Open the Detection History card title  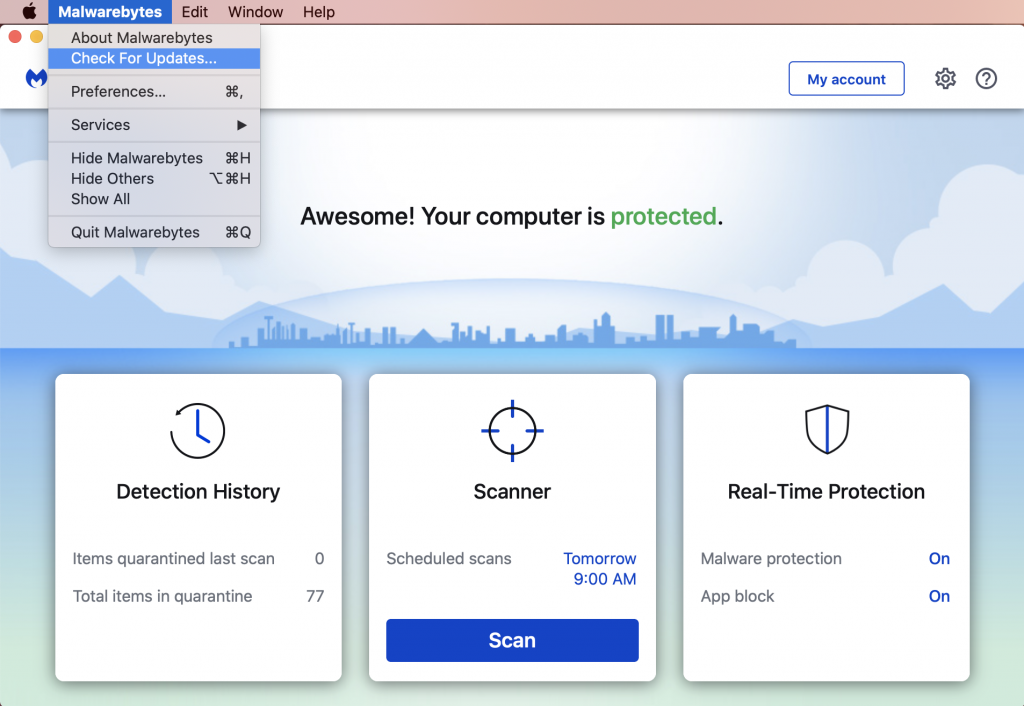(x=198, y=491)
